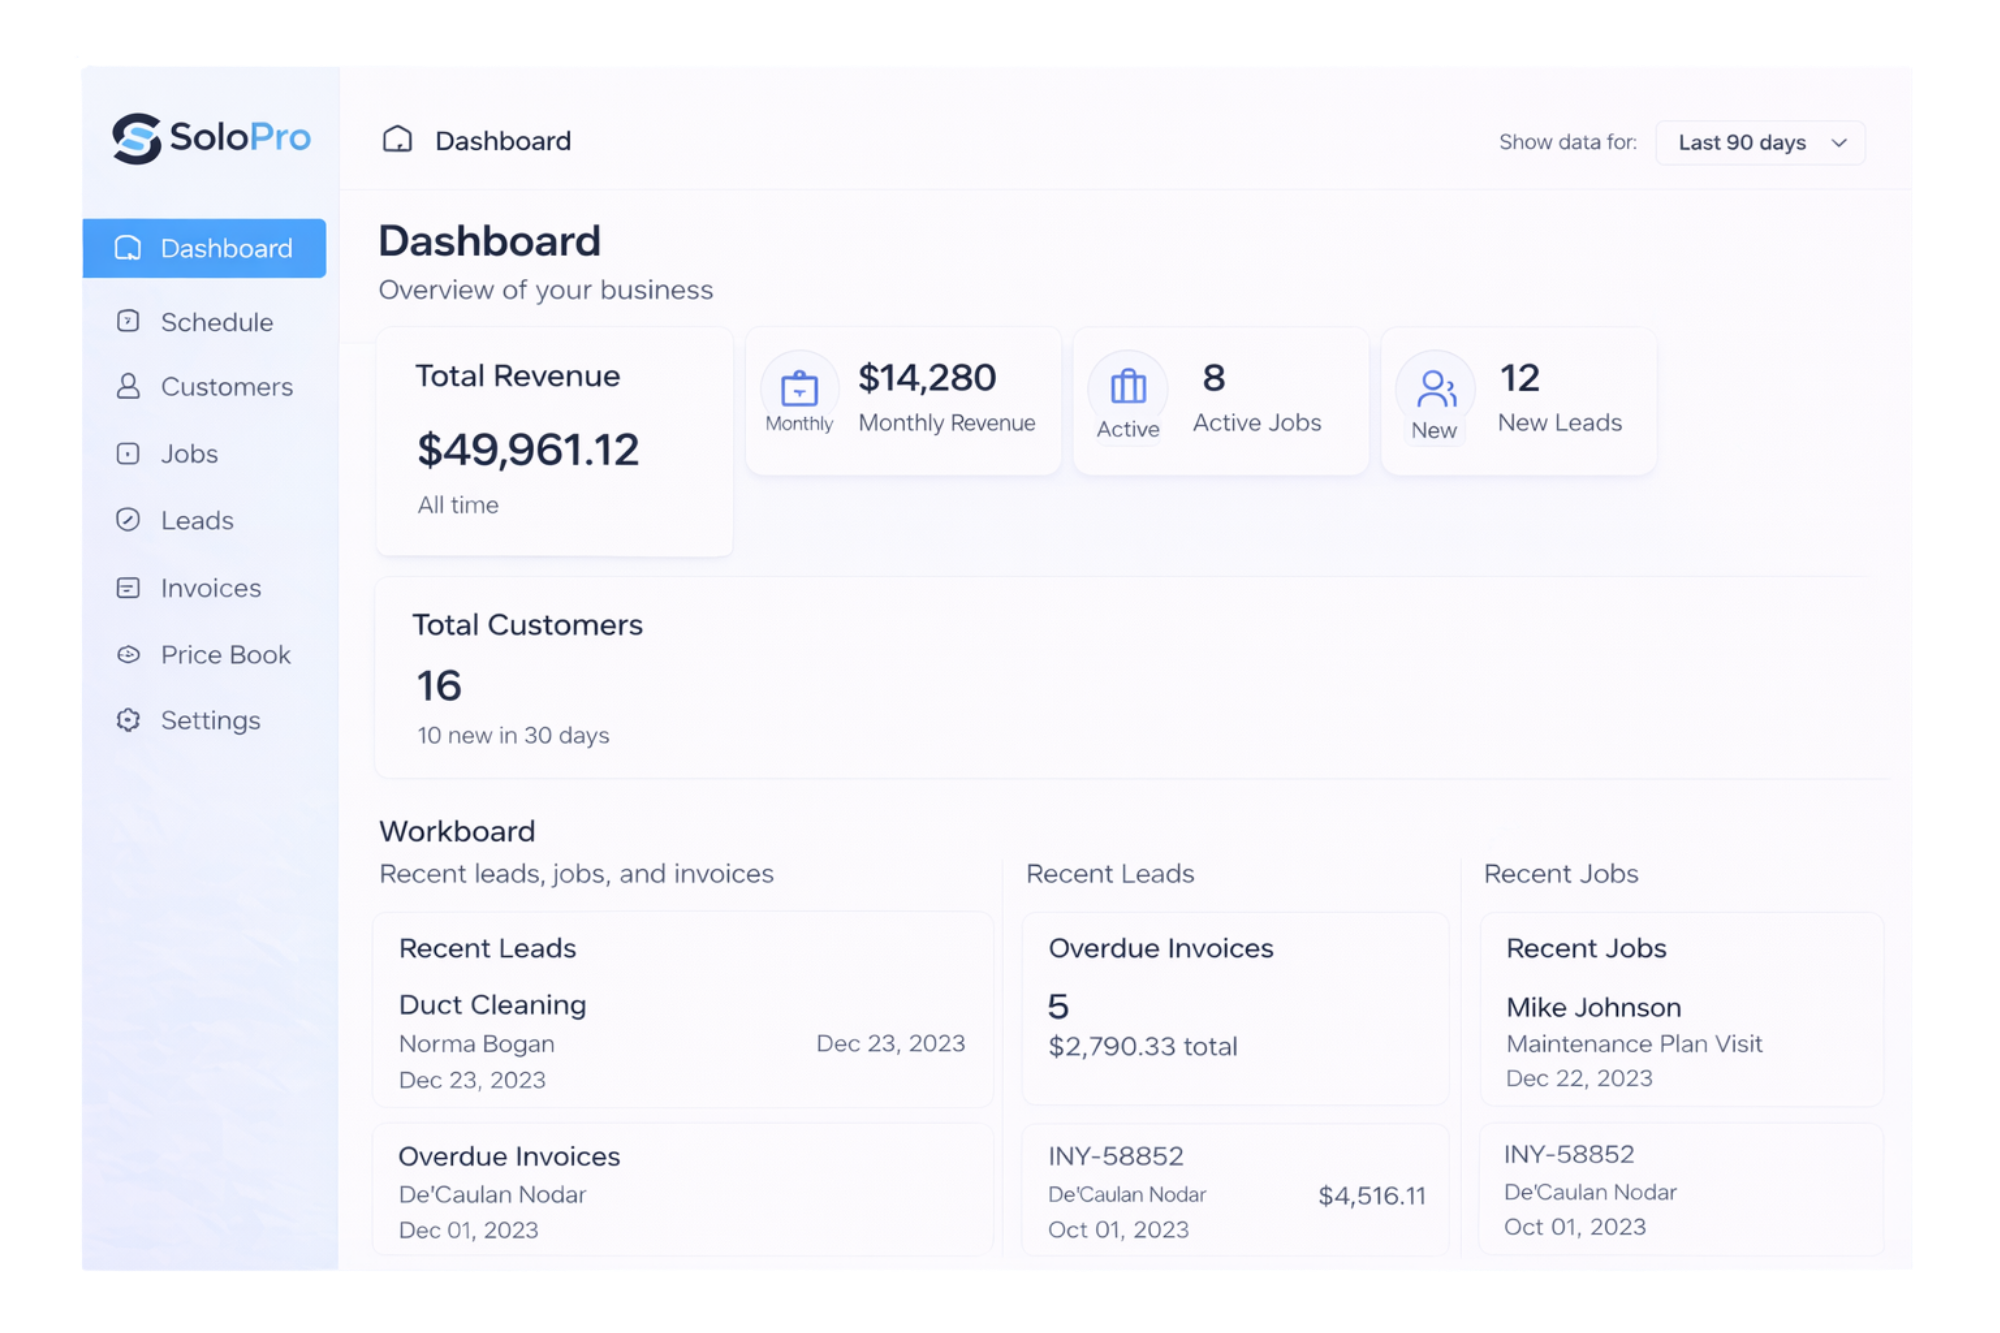Select the Jobs icon in the sidebar

[128, 453]
